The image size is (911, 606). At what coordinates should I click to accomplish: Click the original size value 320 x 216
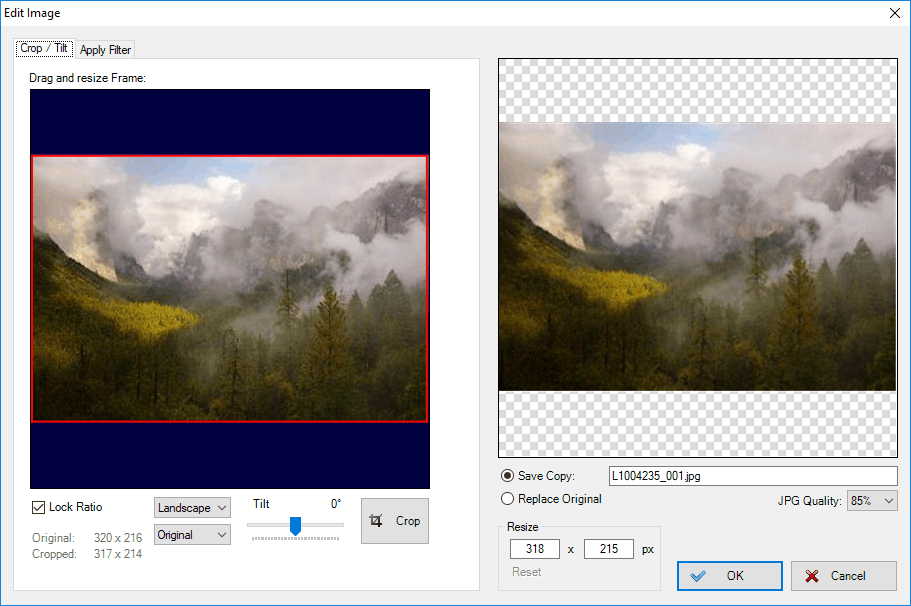(x=118, y=538)
